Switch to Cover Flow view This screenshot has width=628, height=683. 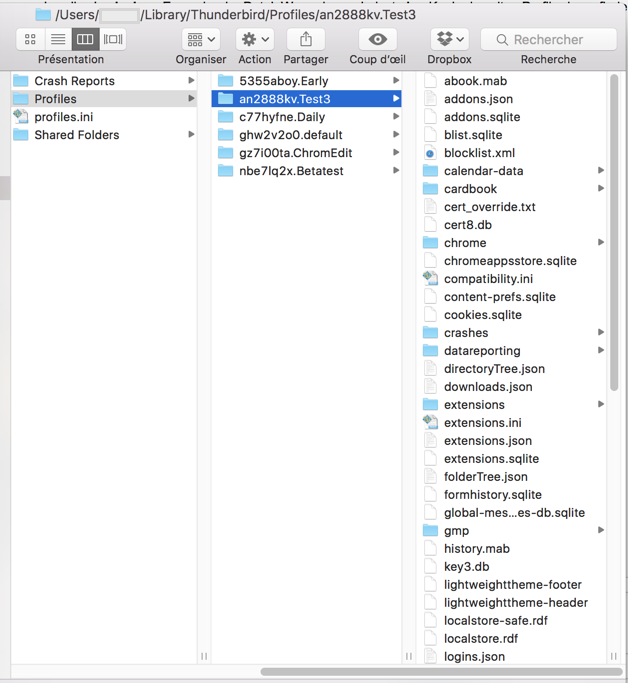point(113,40)
